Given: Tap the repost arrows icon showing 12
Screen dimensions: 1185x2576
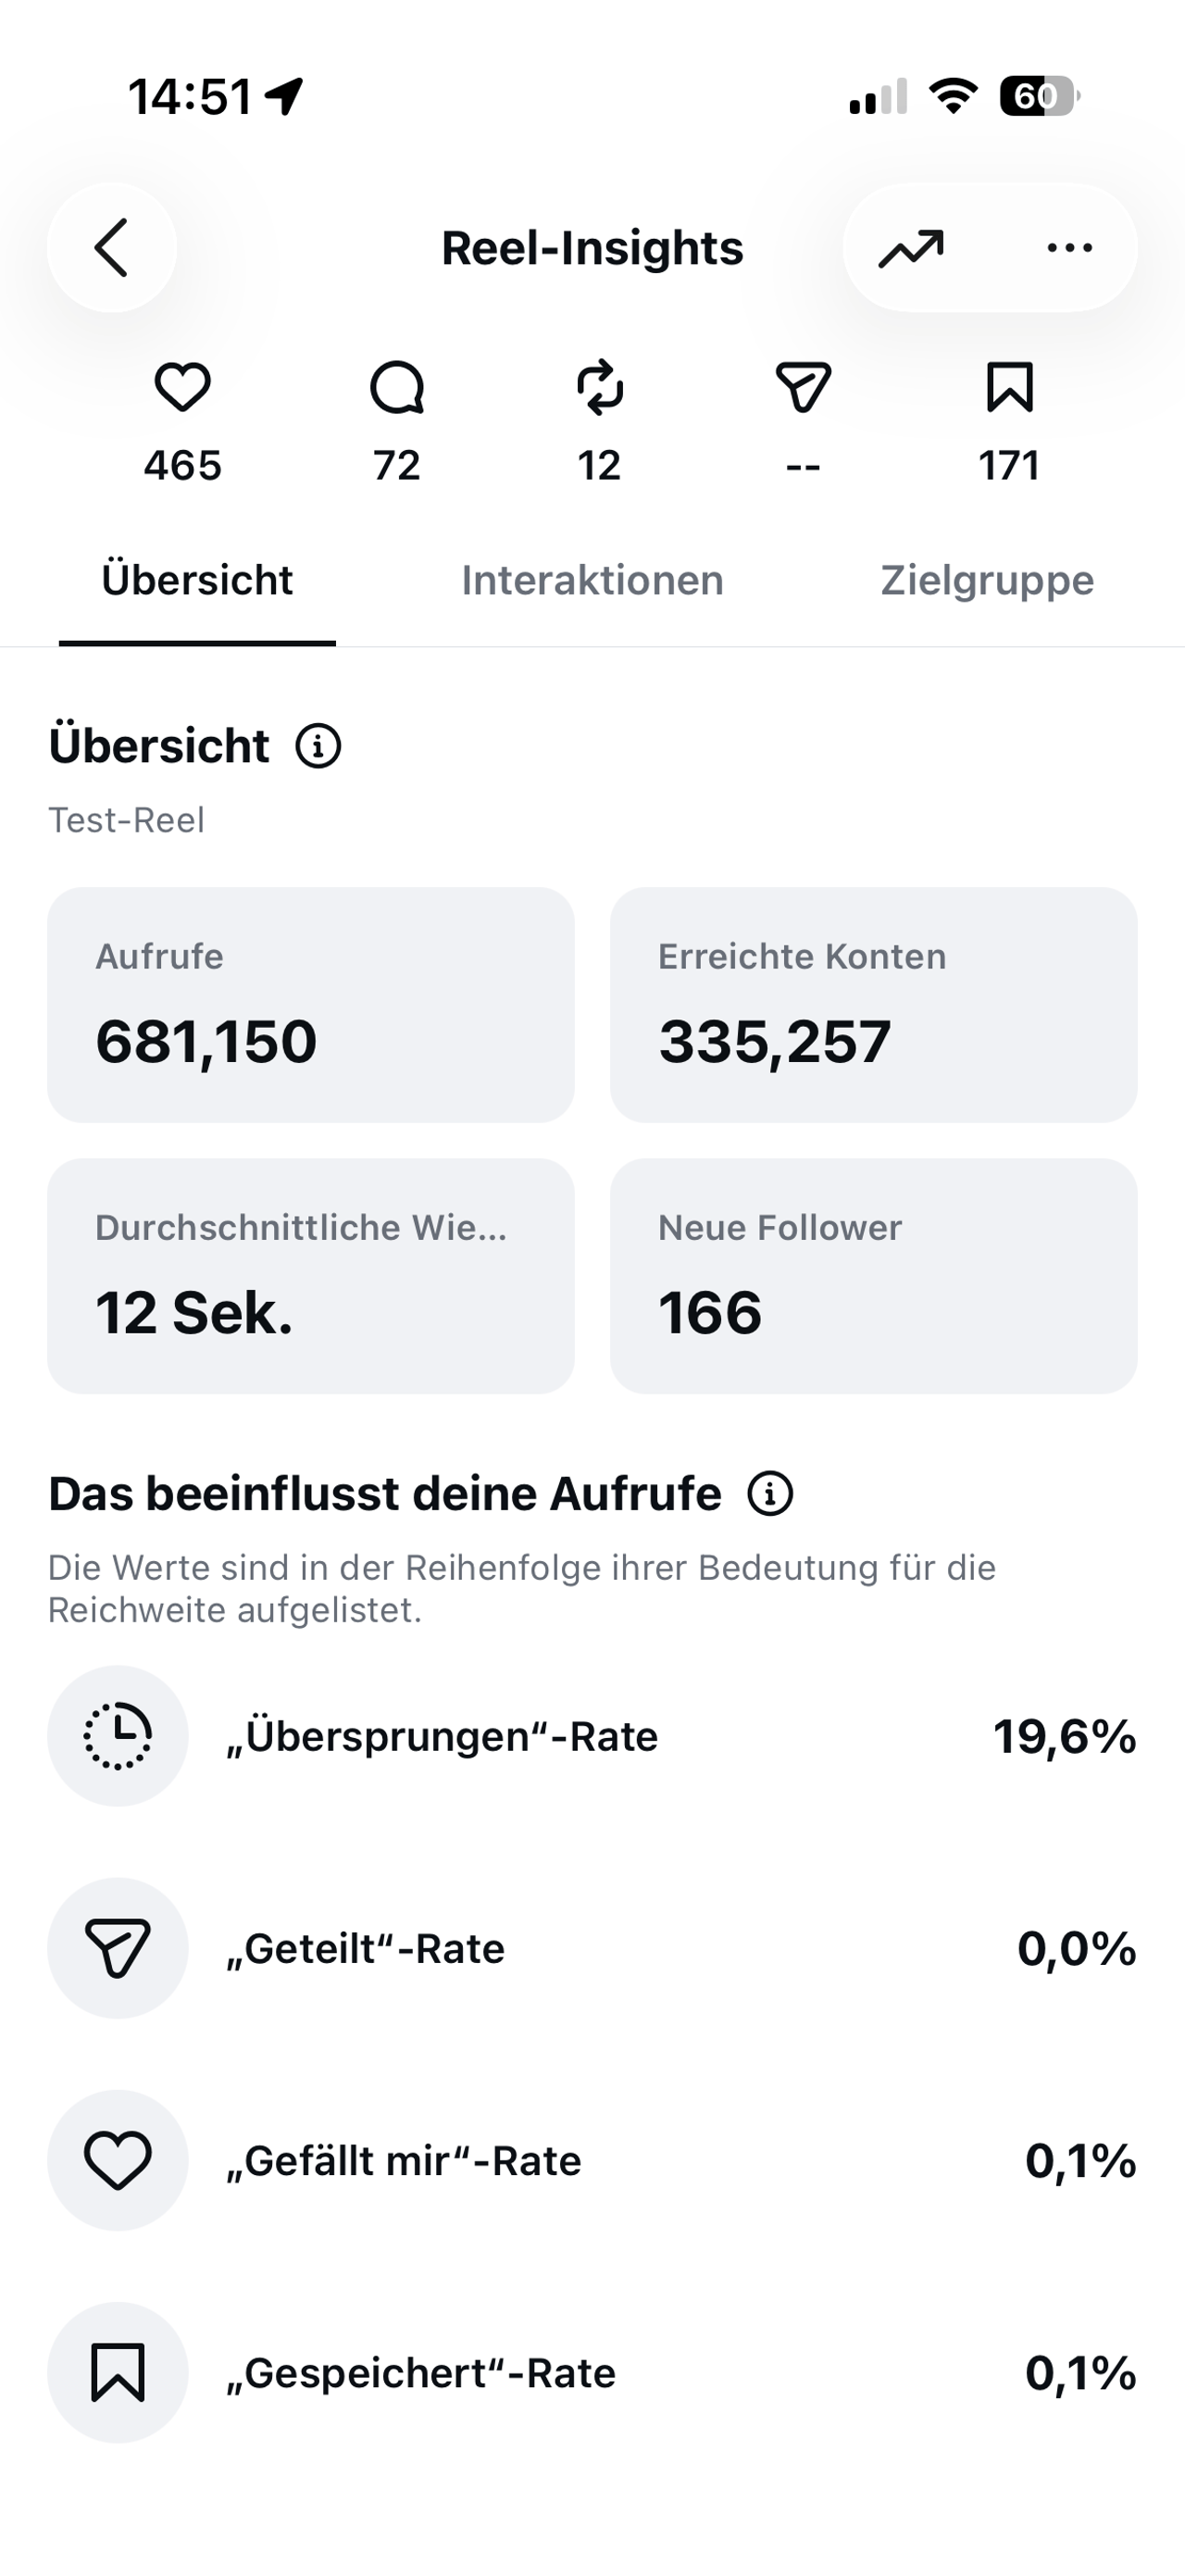Looking at the screenshot, I should pos(600,388).
